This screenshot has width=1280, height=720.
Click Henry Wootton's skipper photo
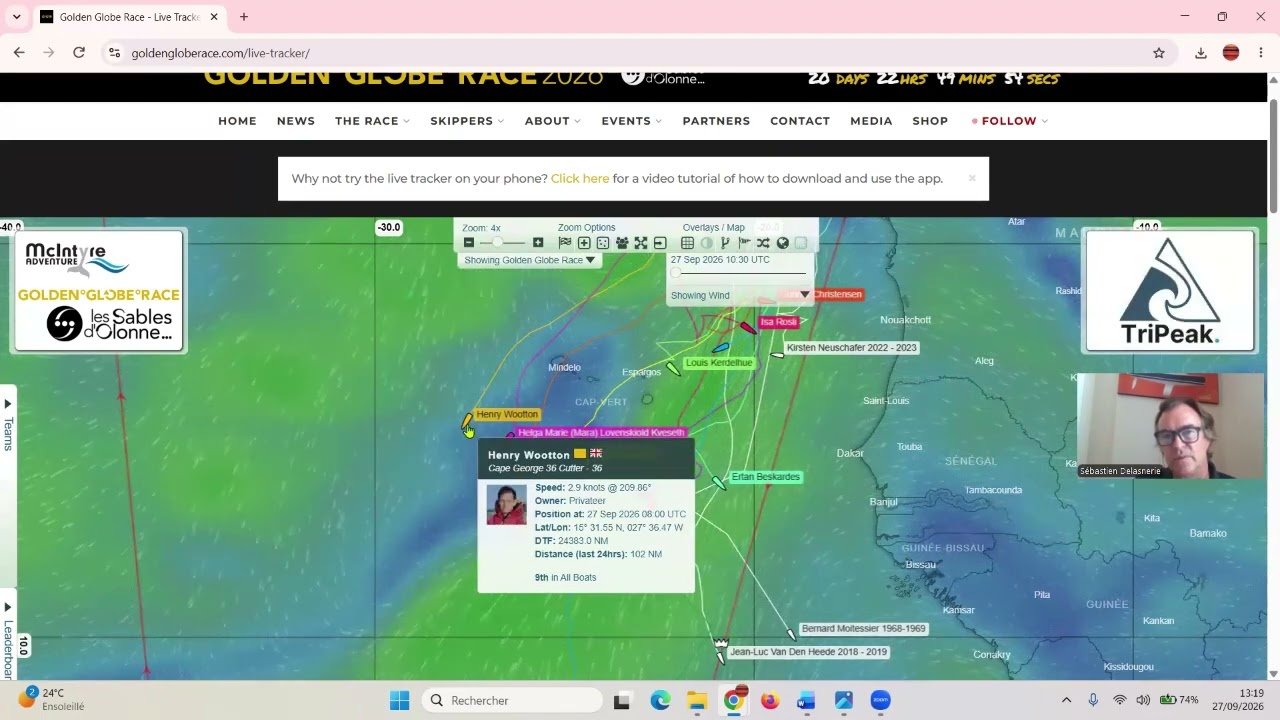pyautogui.click(x=506, y=504)
